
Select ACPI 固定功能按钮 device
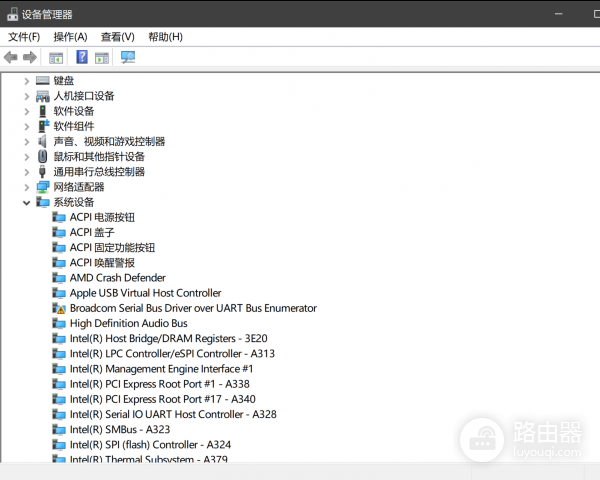[112, 248]
